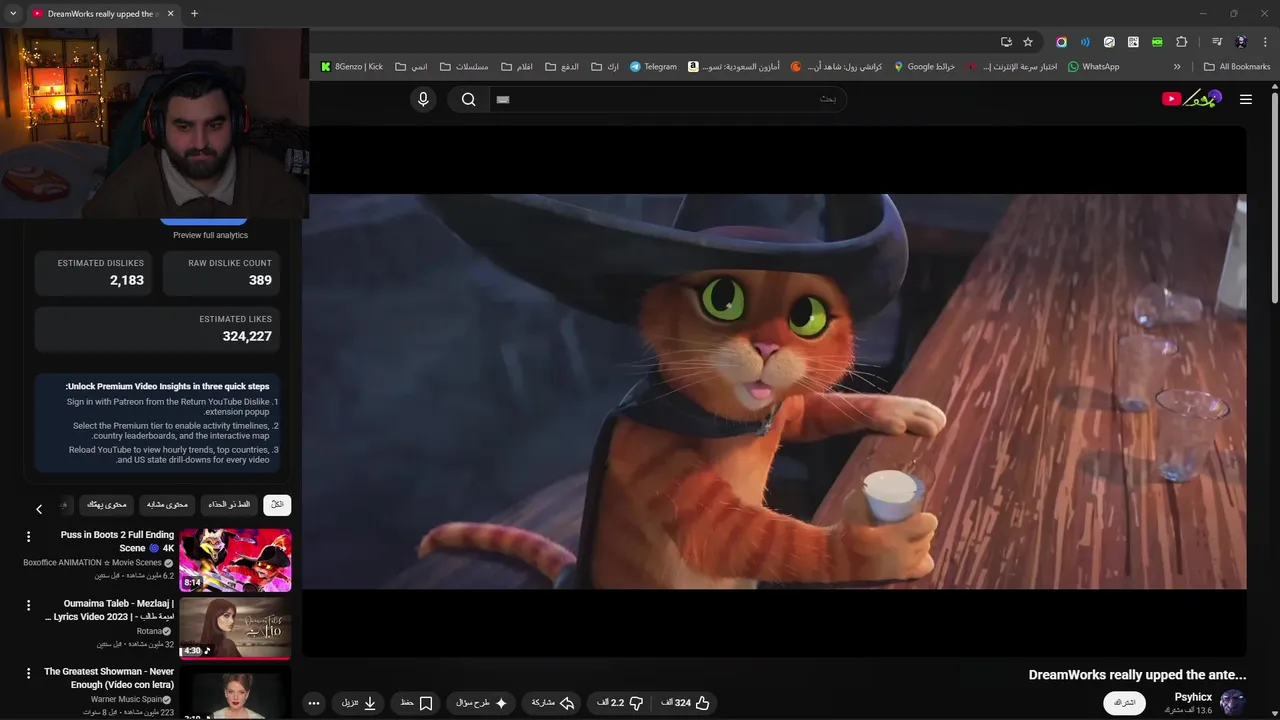Select the محتوى يهمّك filter chip
The image size is (1280, 720).
pyautogui.click(x=106, y=505)
